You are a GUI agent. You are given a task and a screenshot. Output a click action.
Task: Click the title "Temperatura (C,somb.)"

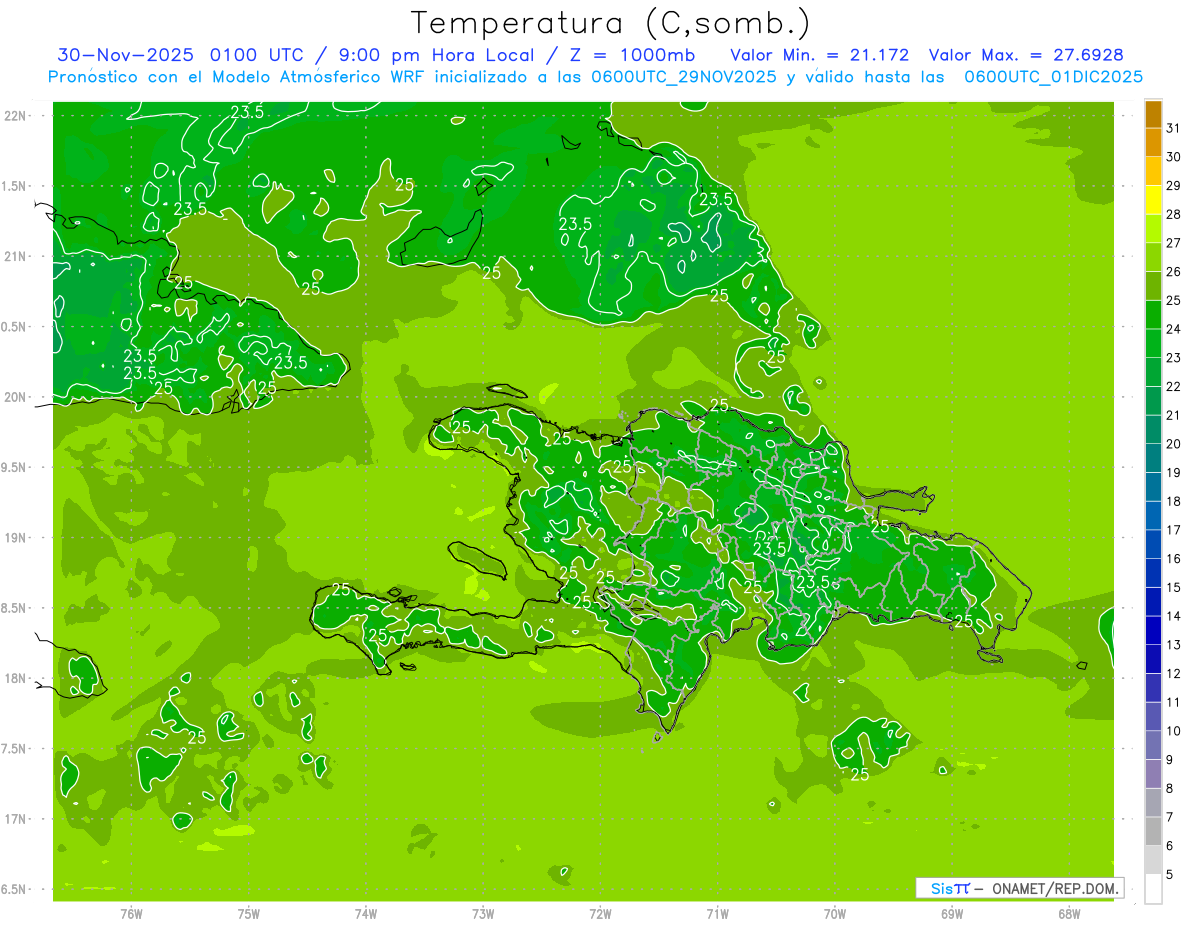point(610,23)
